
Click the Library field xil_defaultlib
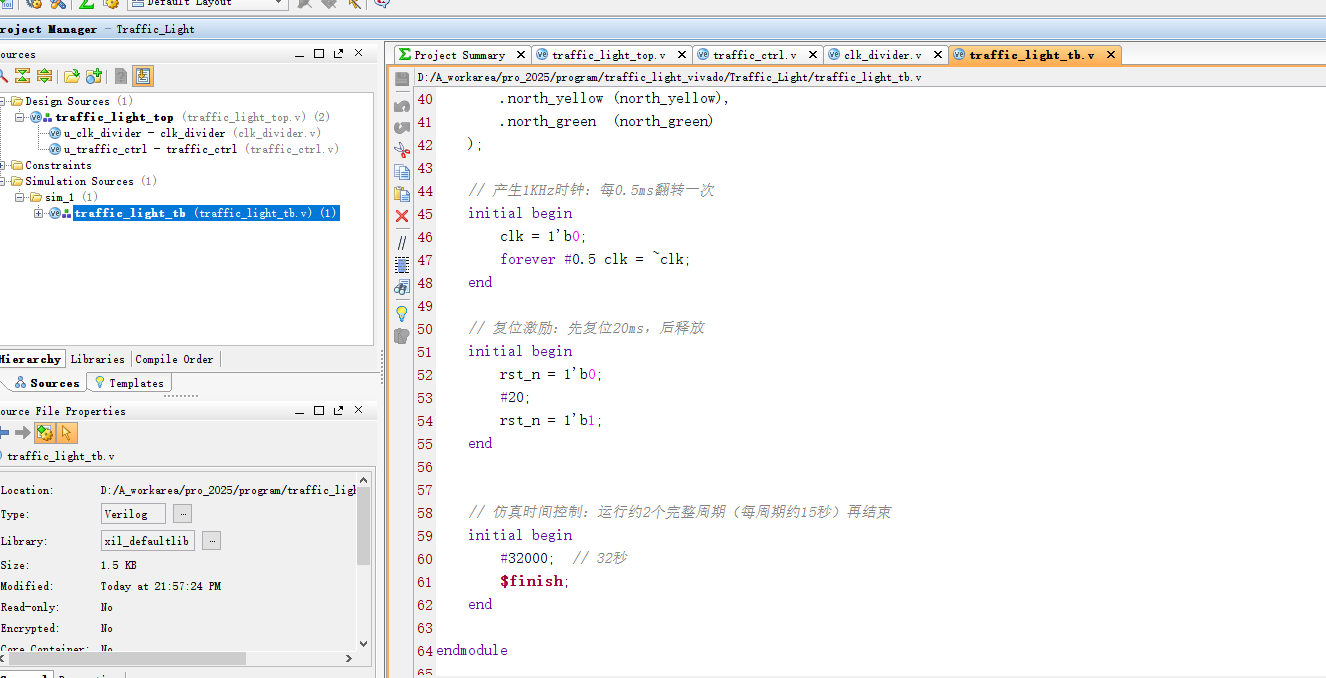148,541
